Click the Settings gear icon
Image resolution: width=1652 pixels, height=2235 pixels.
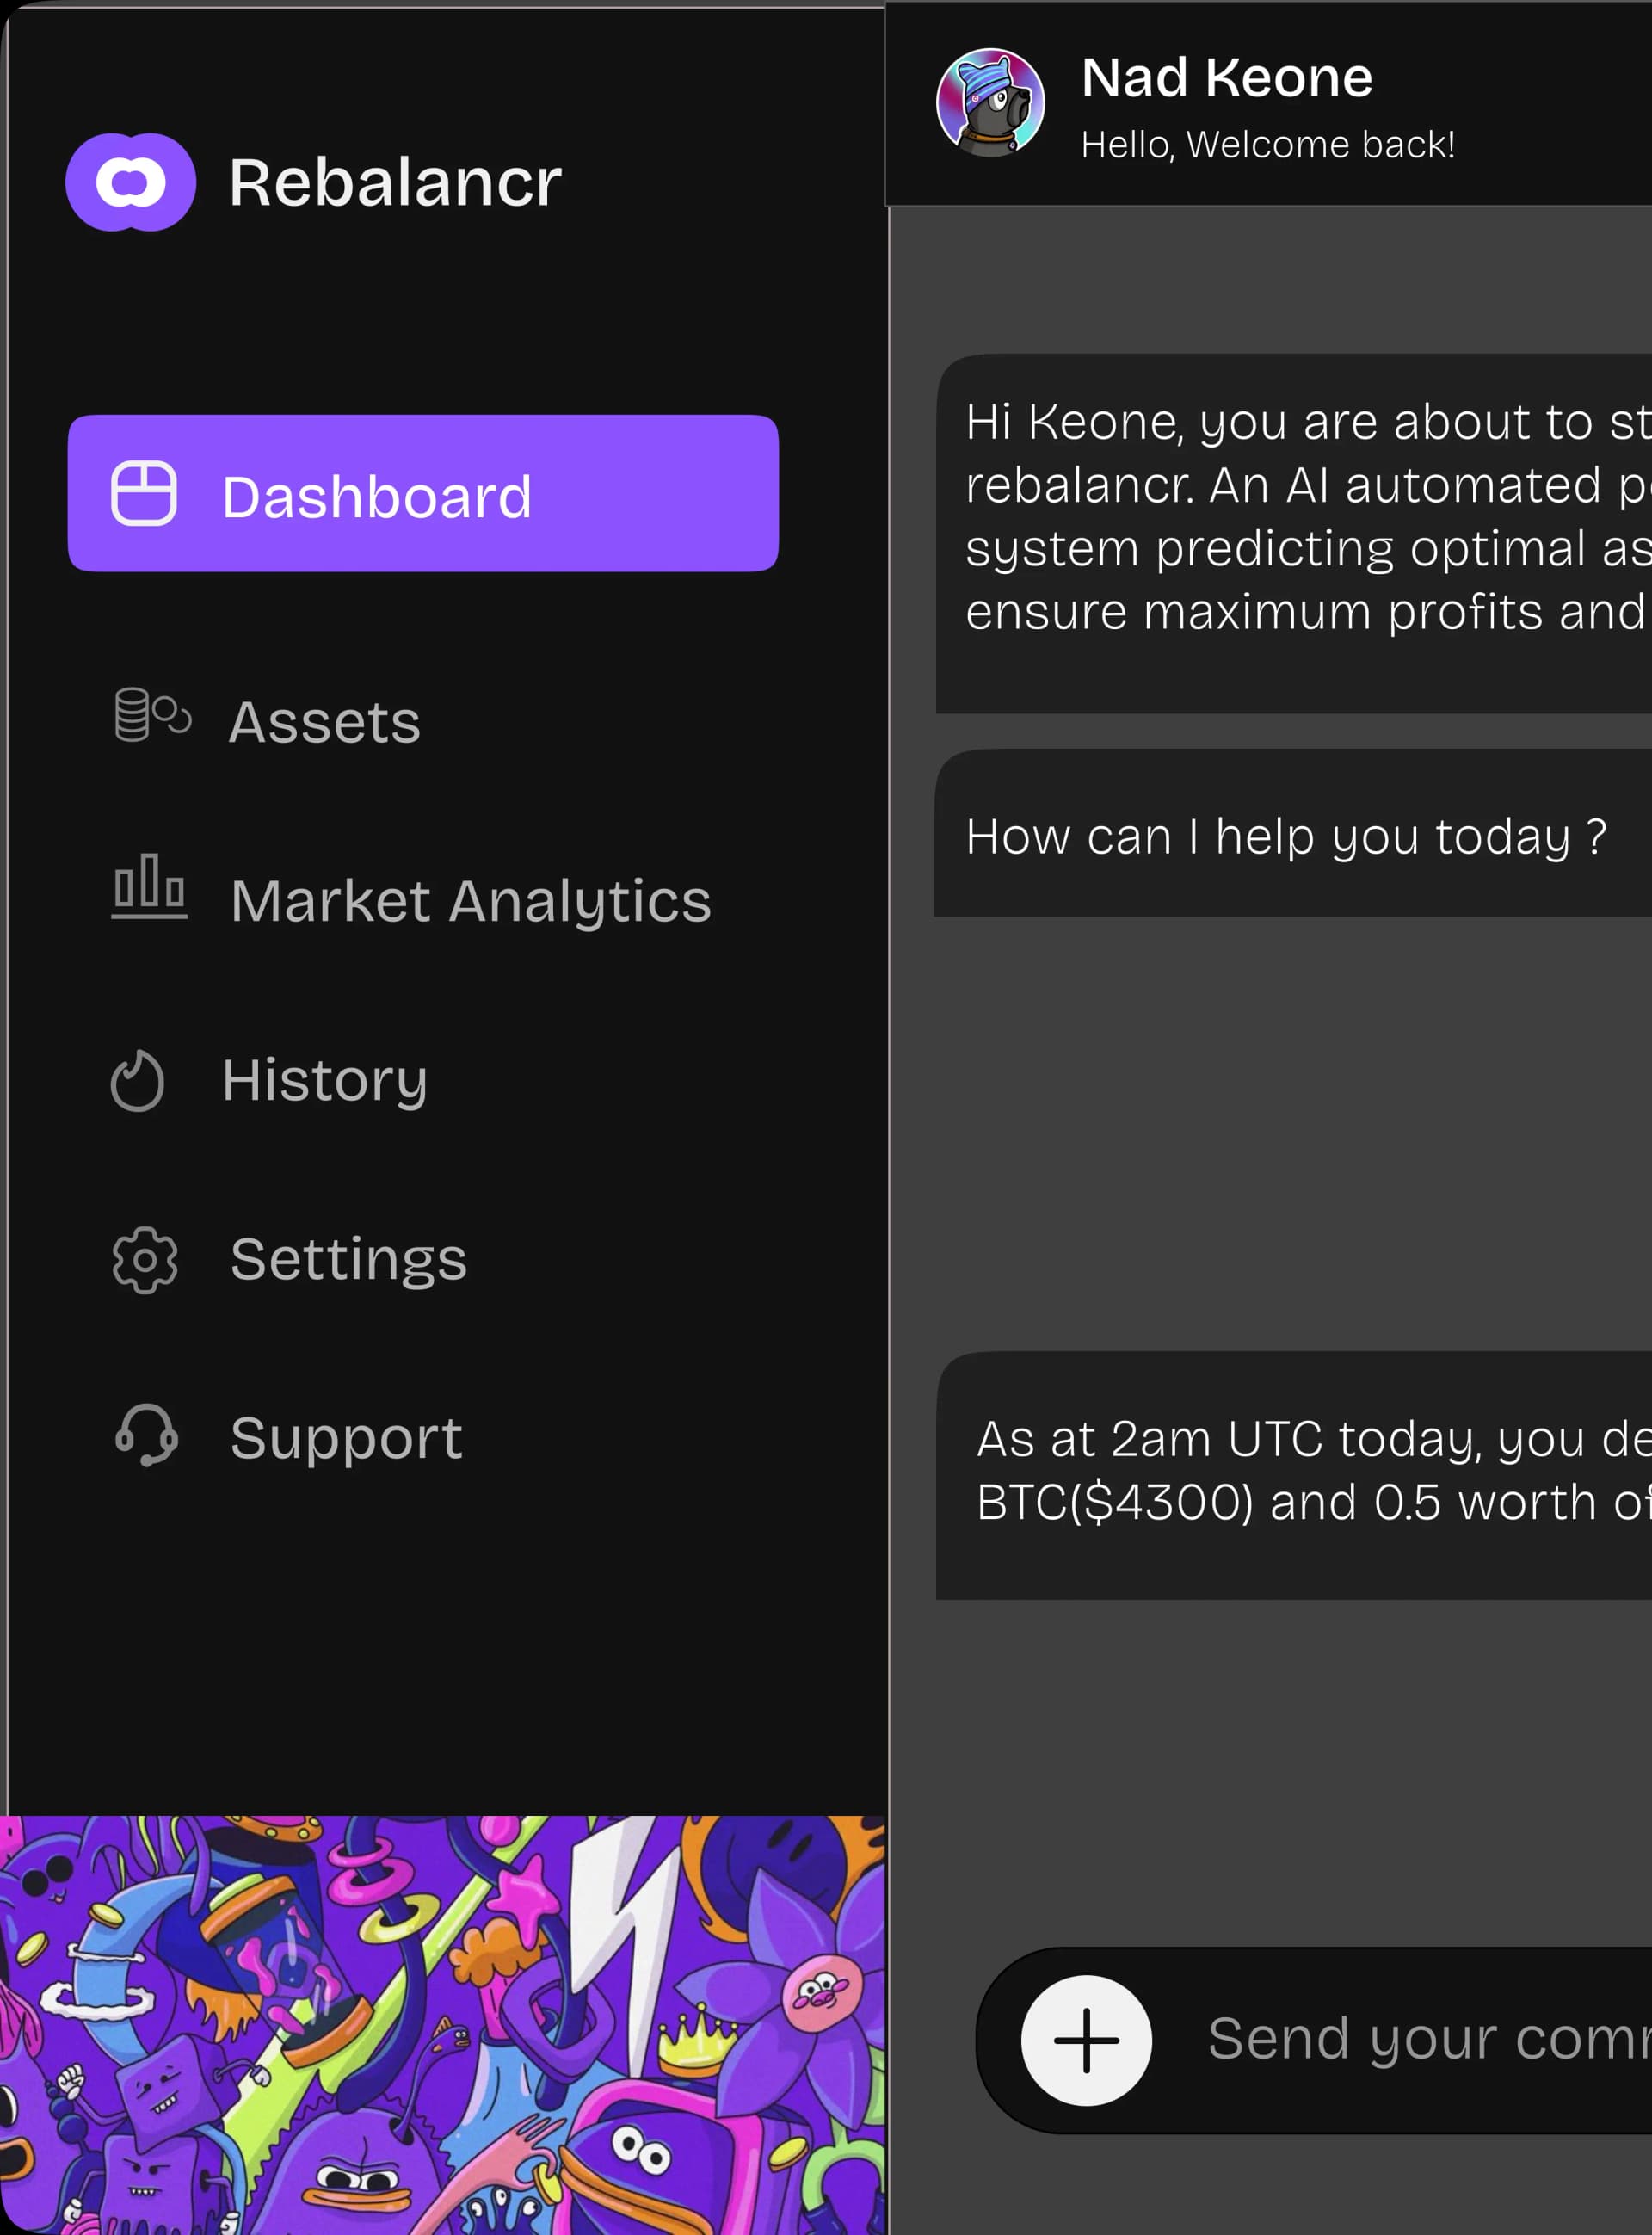point(145,1260)
